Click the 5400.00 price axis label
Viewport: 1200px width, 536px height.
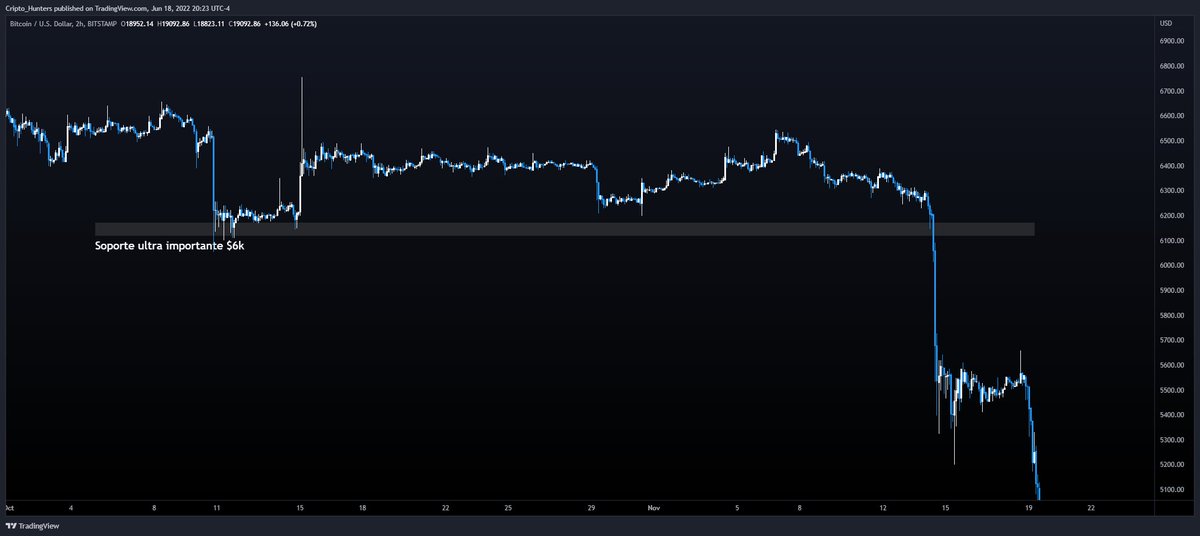click(x=1172, y=415)
